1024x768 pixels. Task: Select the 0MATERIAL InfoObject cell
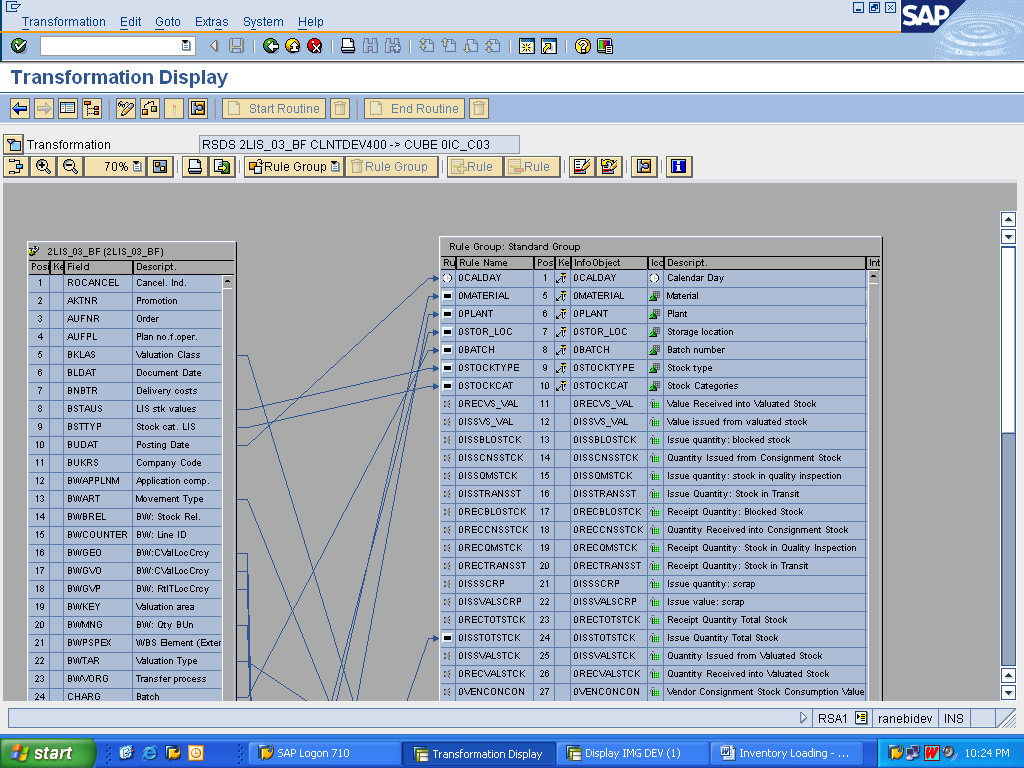[609, 296]
